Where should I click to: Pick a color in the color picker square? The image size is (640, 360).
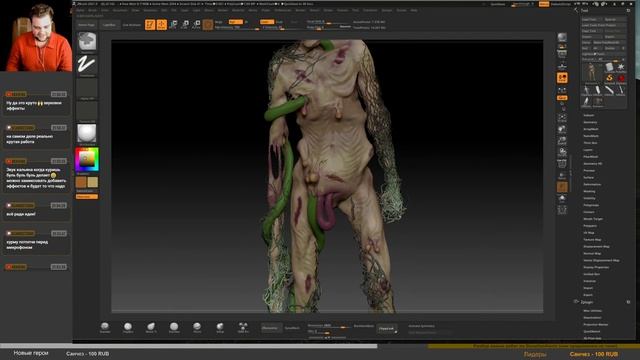[x=87, y=159]
